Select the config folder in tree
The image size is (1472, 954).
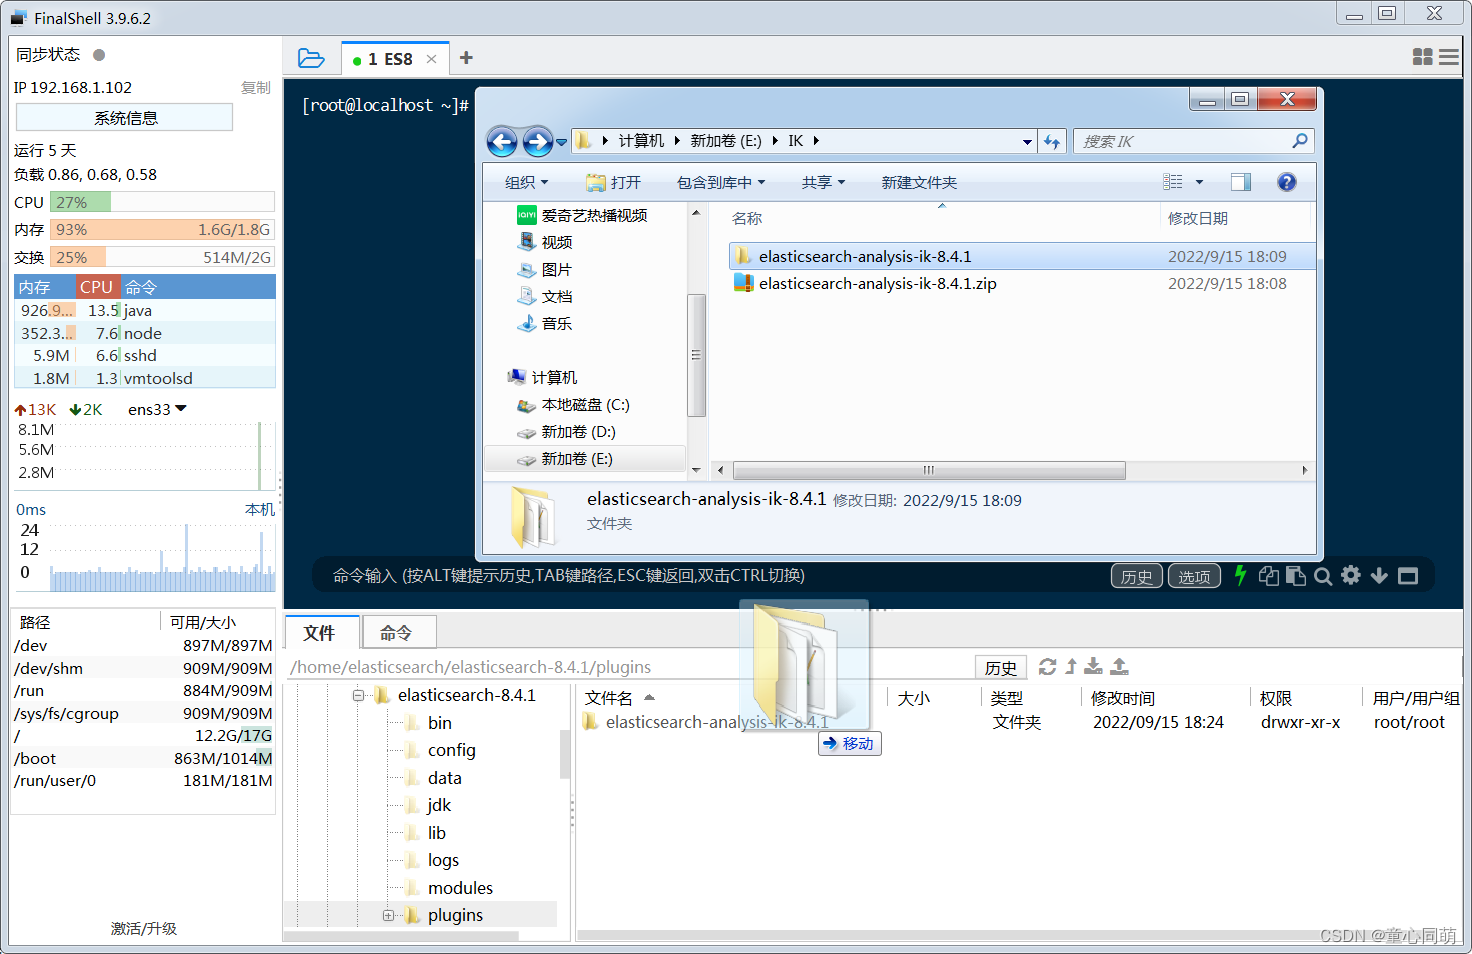[x=452, y=750]
